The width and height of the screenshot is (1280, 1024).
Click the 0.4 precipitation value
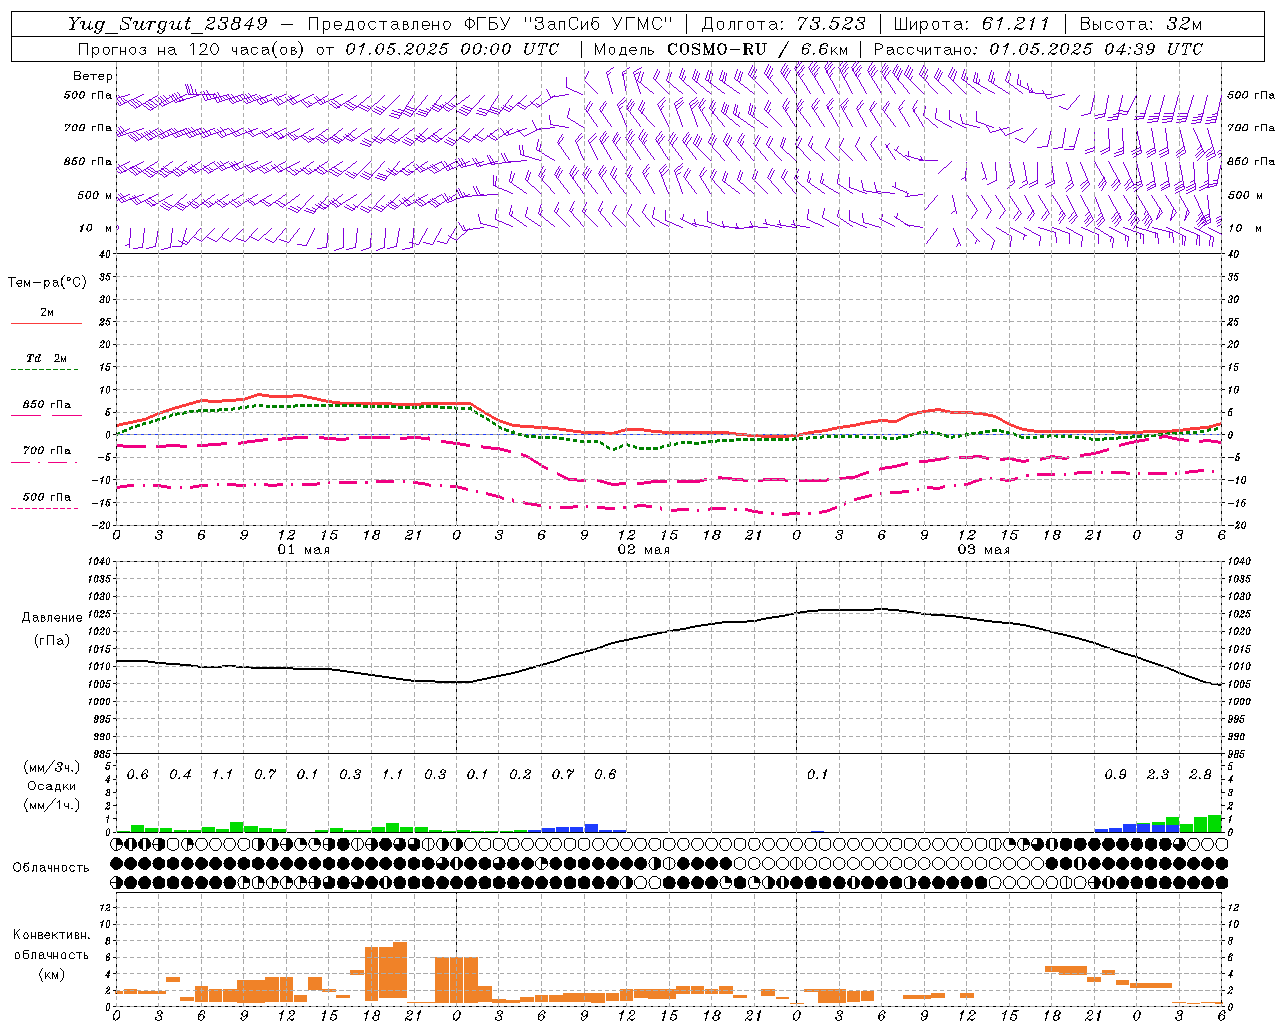pyautogui.click(x=180, y=775)
